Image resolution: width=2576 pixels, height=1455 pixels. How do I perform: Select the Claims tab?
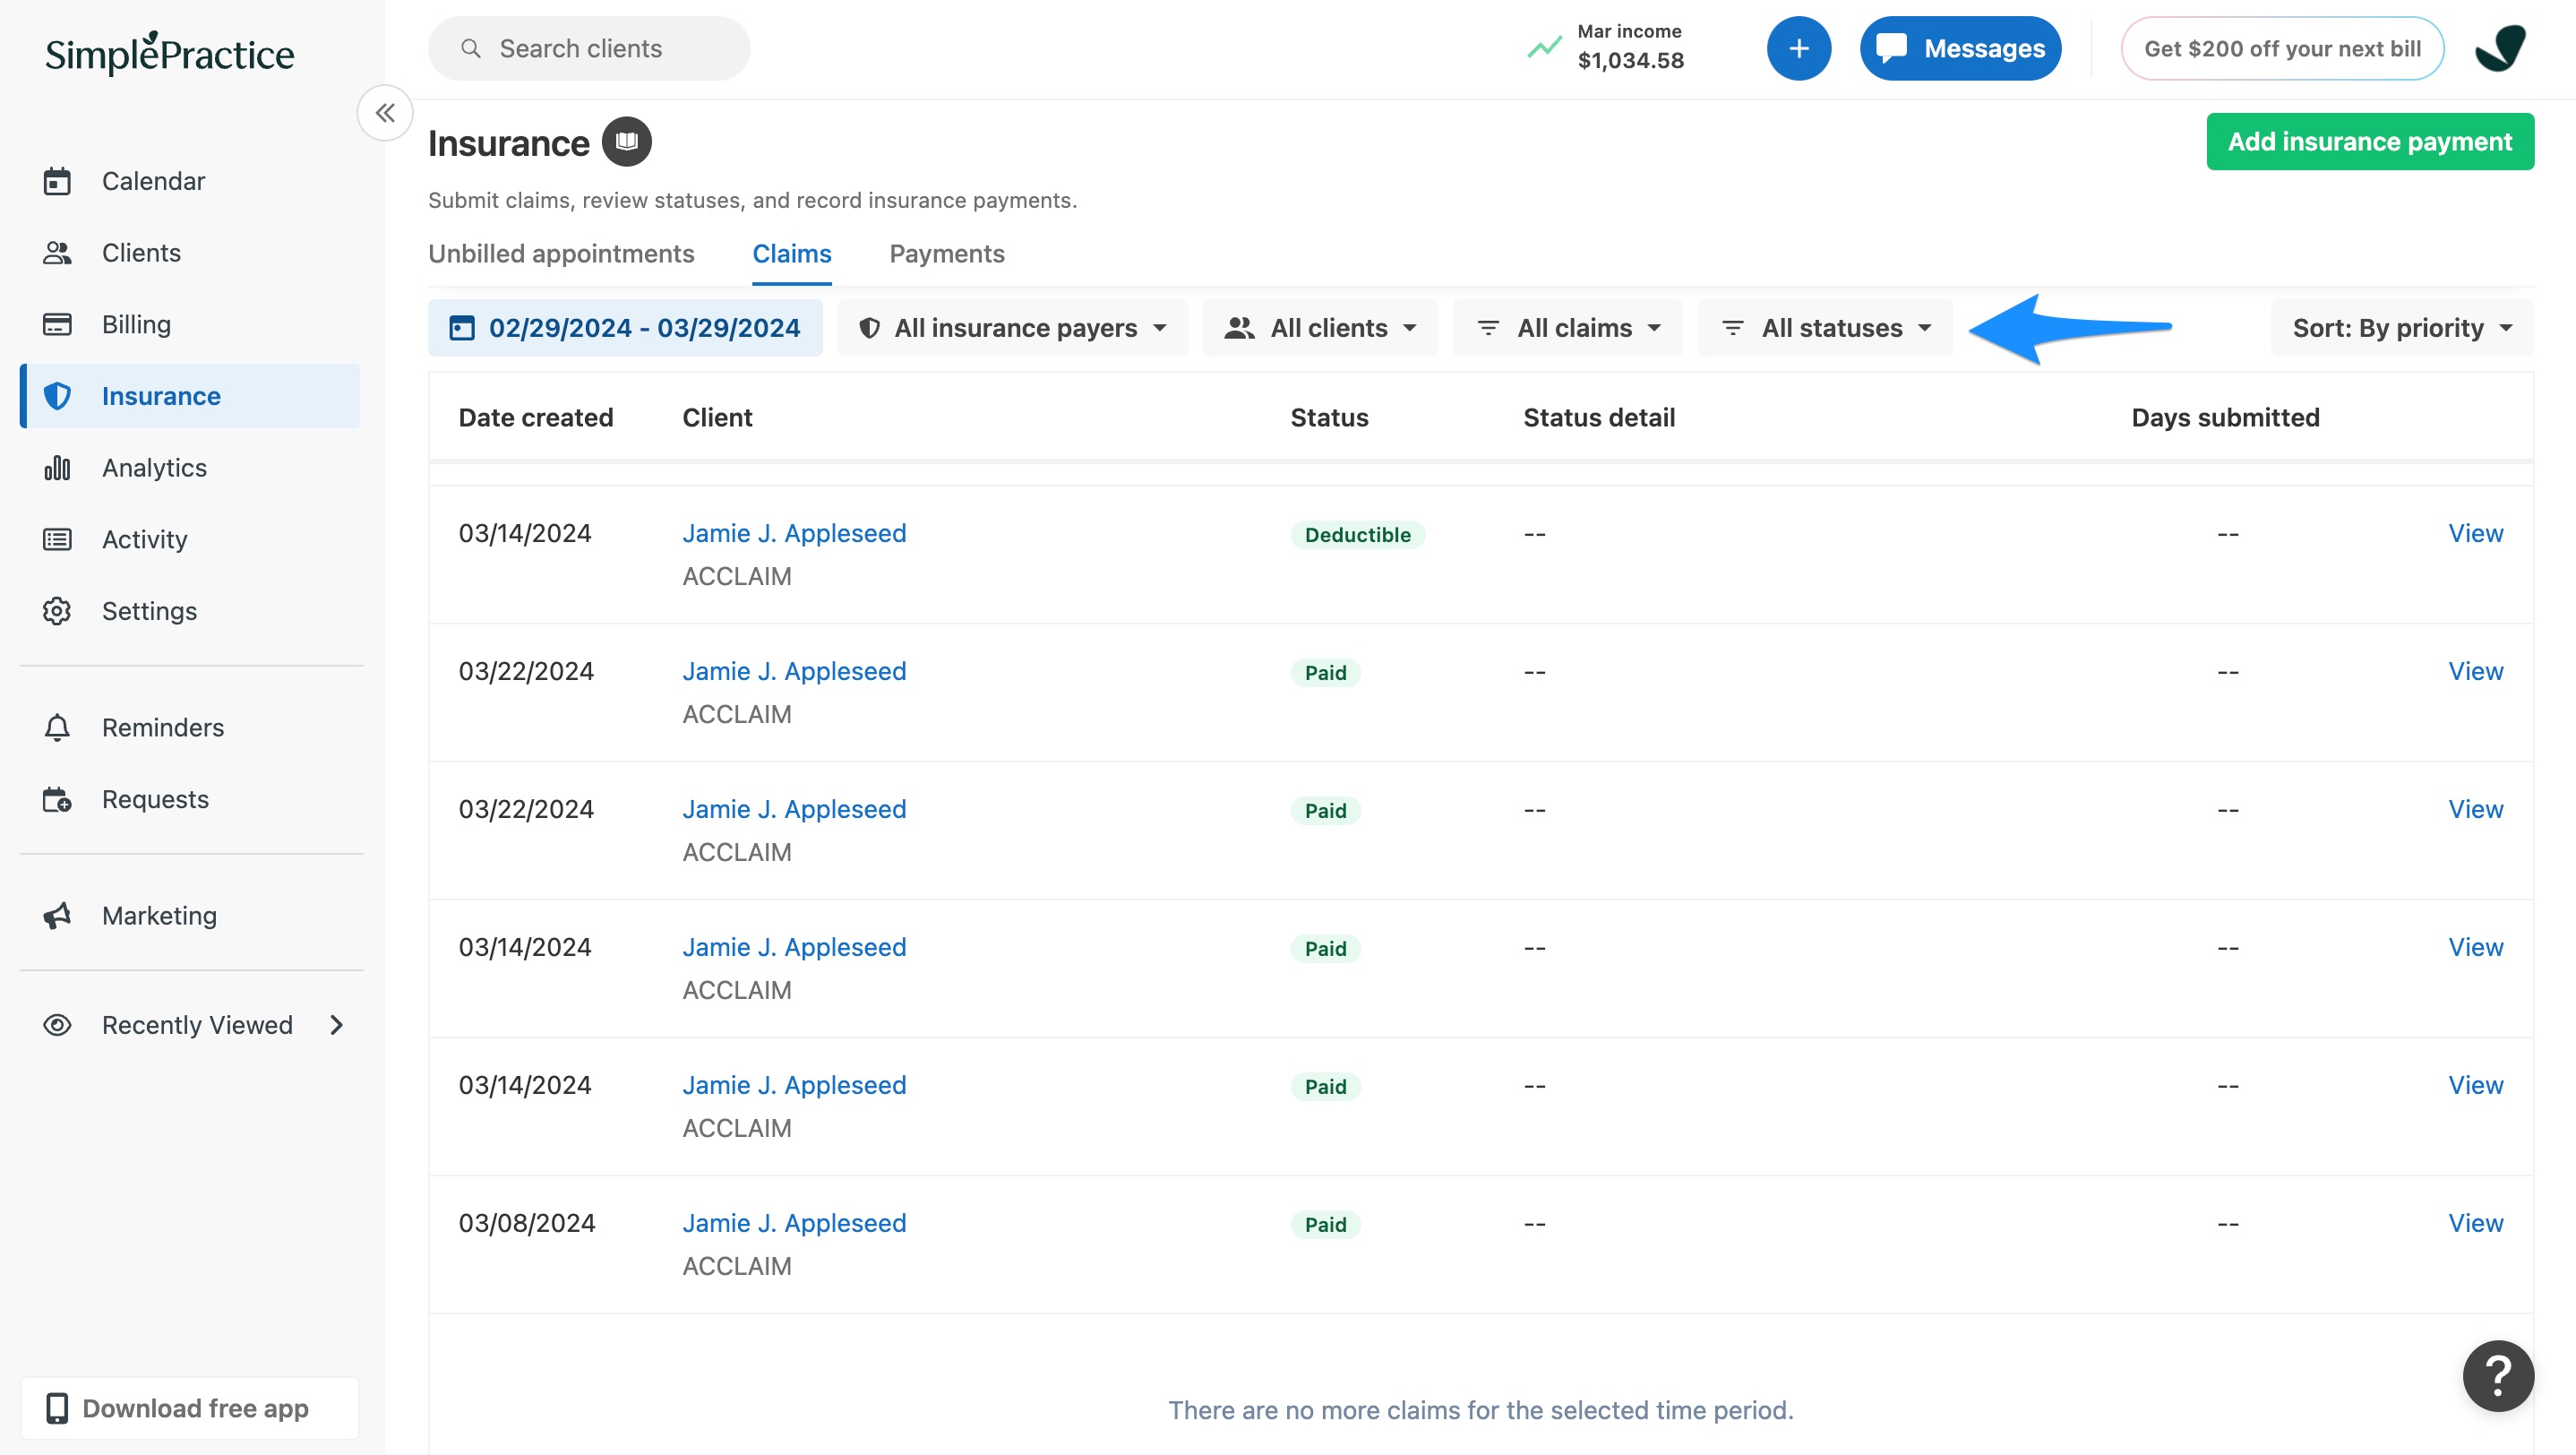pyautogui.click(x=792, y=254)
